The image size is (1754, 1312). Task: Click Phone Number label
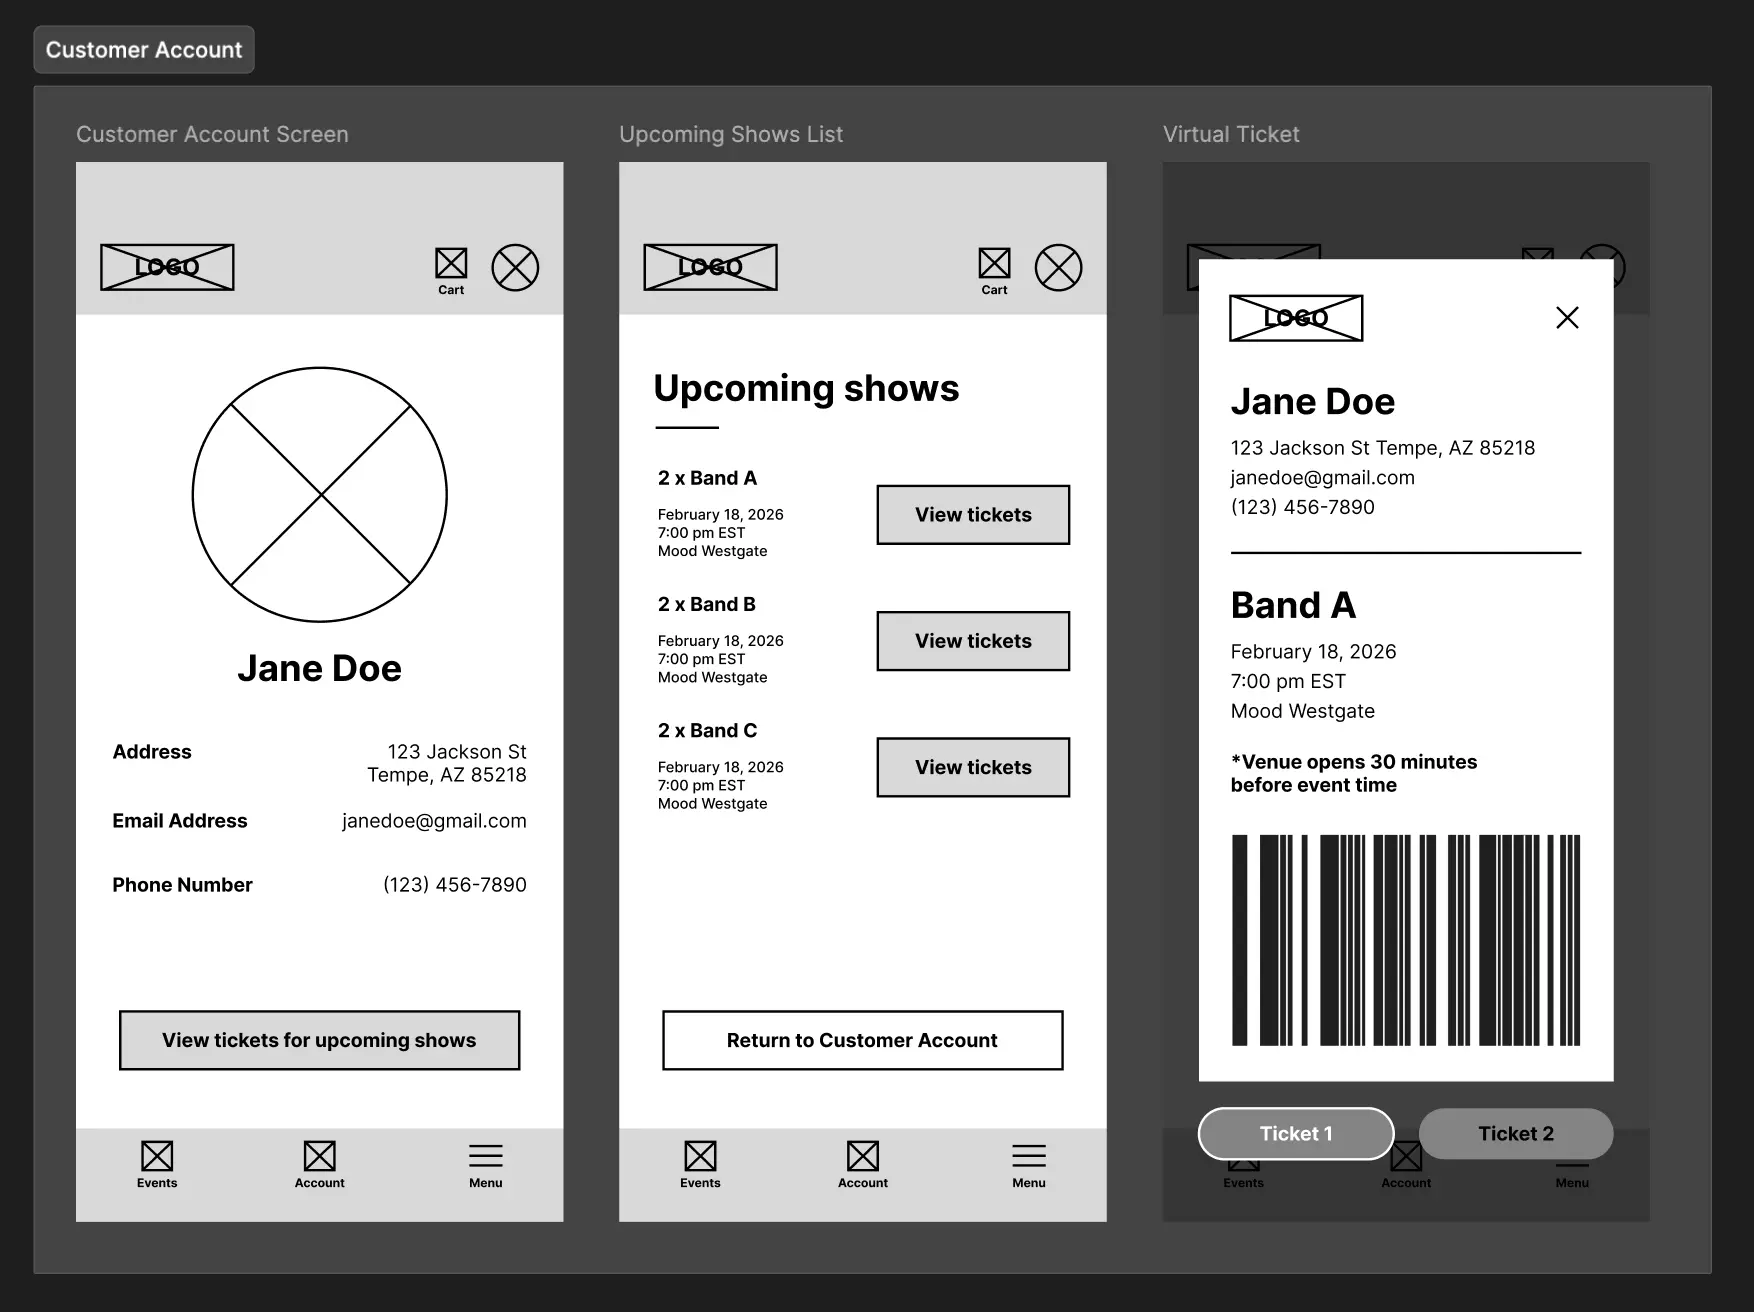[x=182, y=885]
